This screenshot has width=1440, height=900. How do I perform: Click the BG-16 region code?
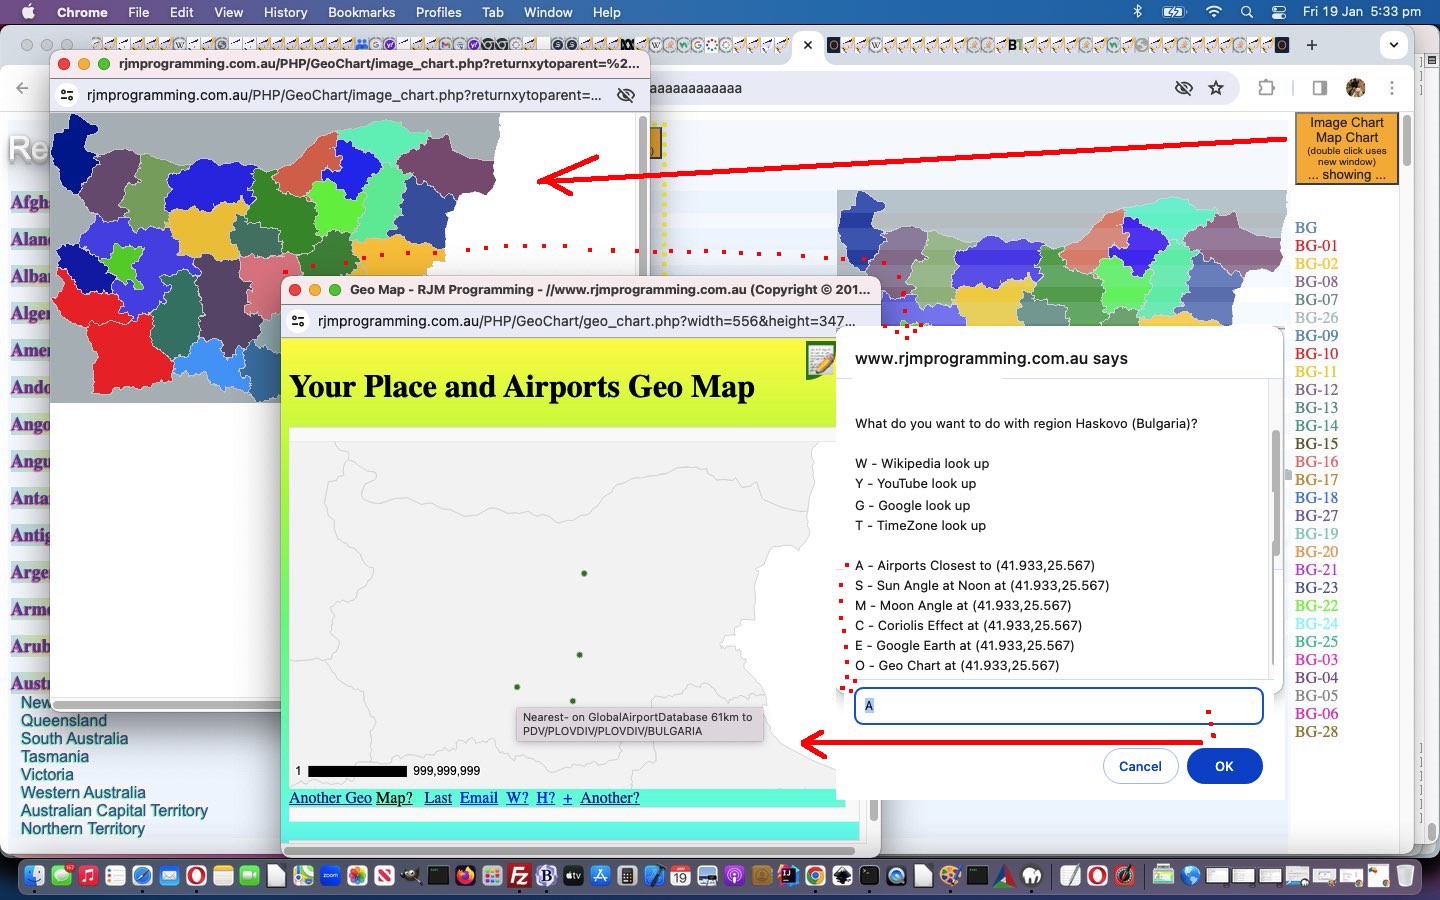[1316, 461]
